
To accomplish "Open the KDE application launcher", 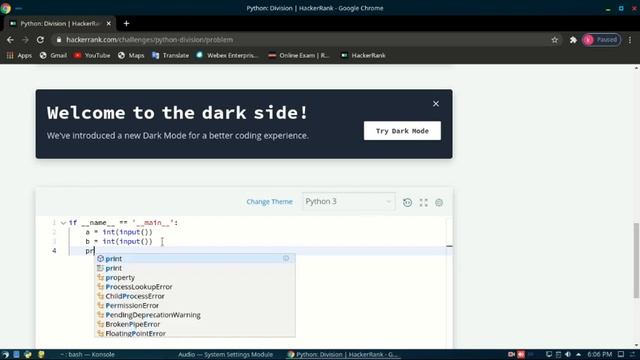I will tap(5, 354).
